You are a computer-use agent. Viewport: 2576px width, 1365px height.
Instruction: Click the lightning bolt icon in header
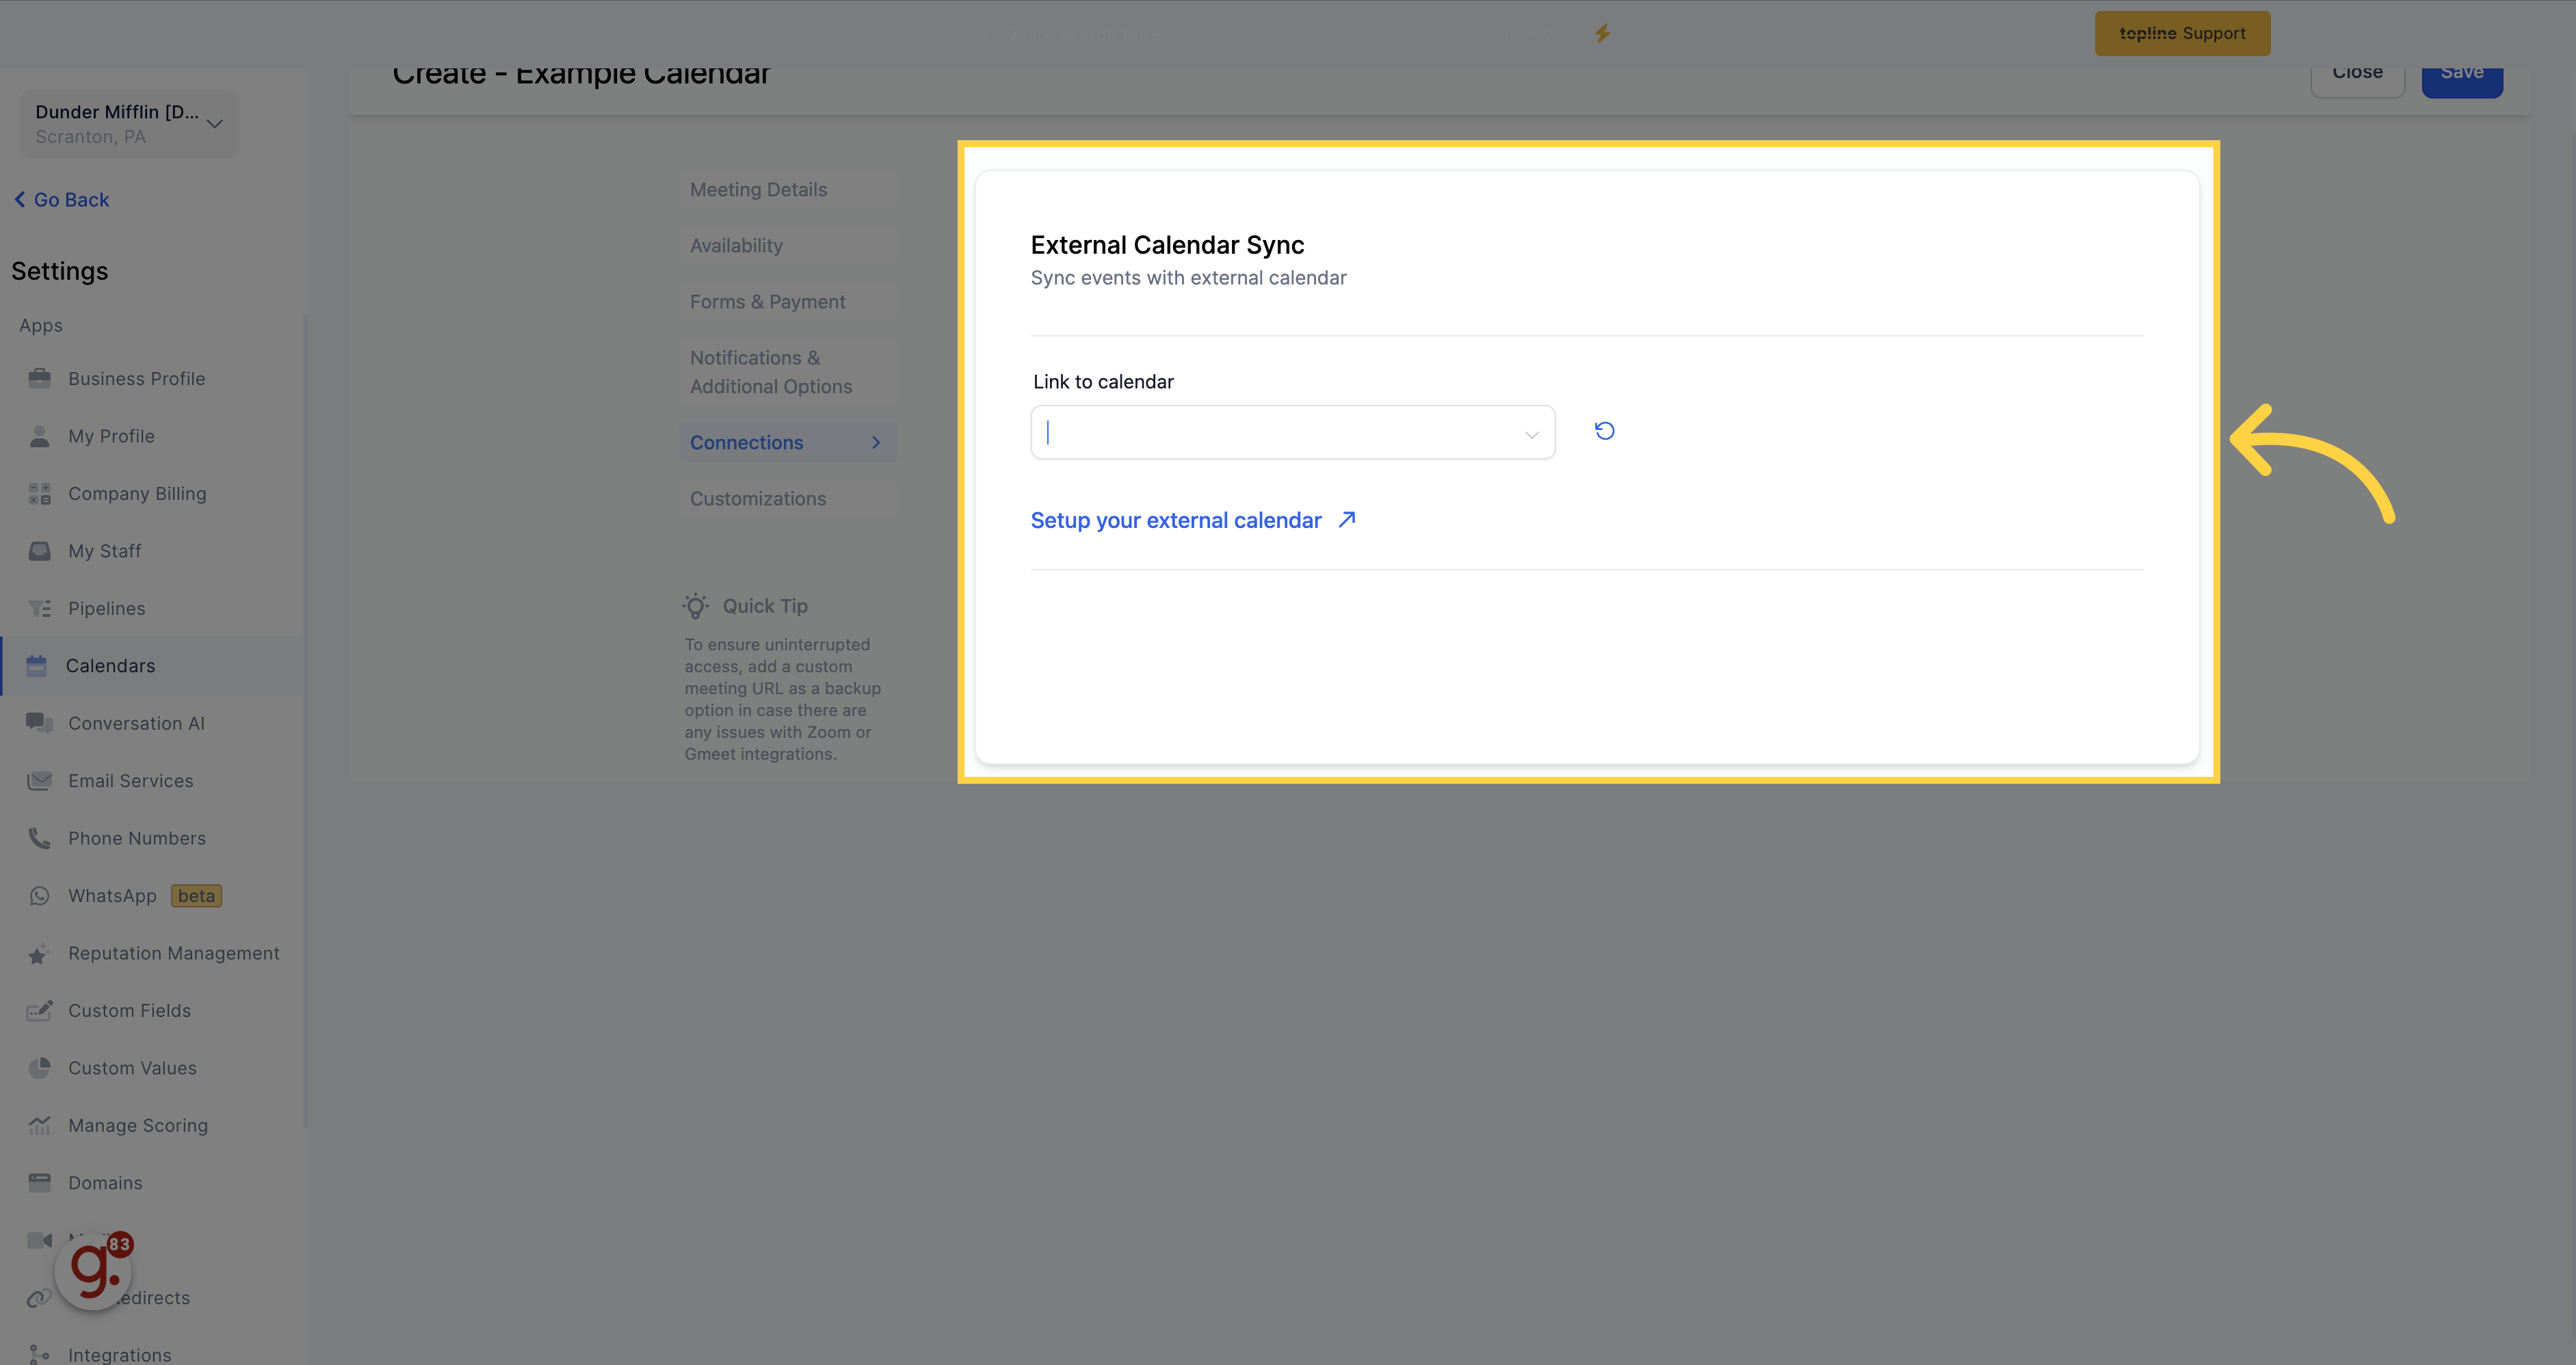pos(1602,33)
